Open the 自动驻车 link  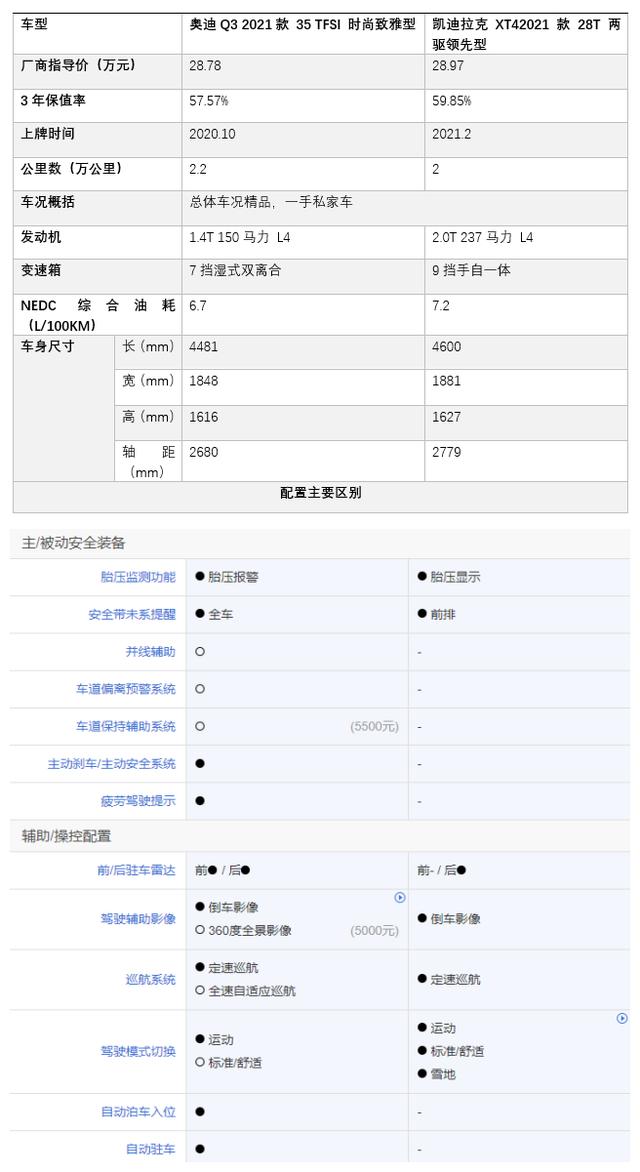(151, 1149)
